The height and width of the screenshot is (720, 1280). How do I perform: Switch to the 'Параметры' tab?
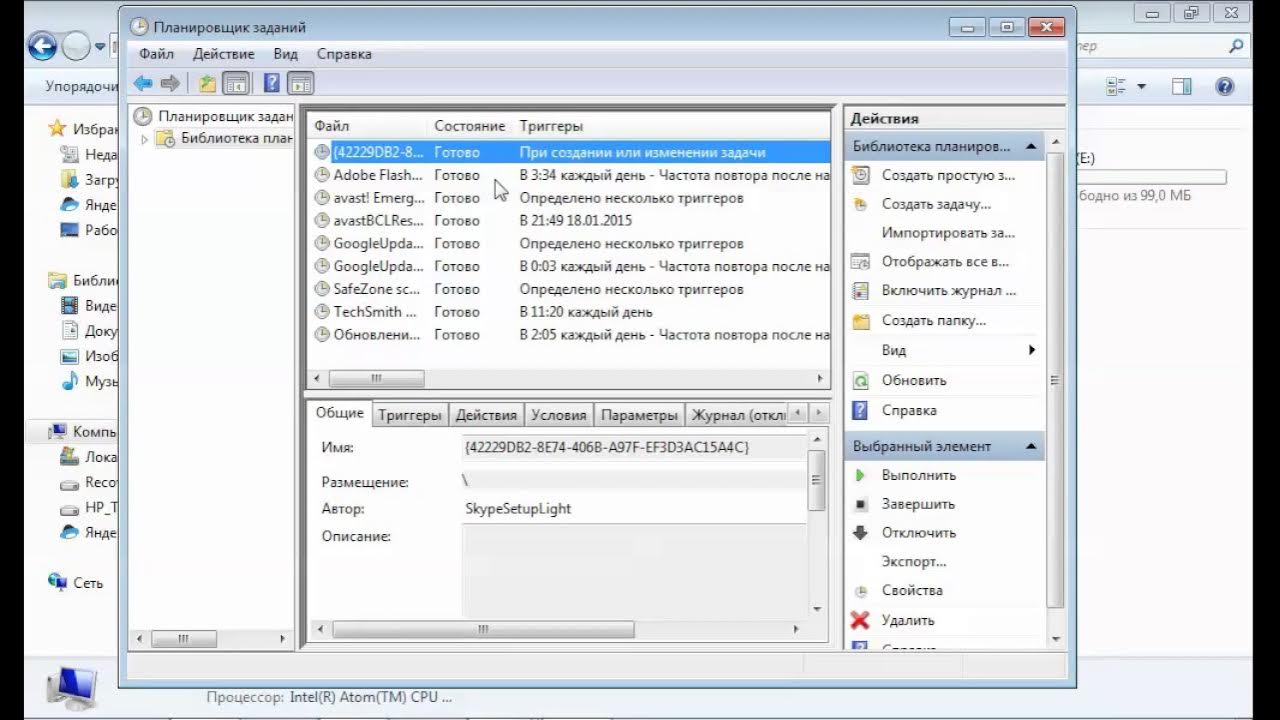pos(640,416)
